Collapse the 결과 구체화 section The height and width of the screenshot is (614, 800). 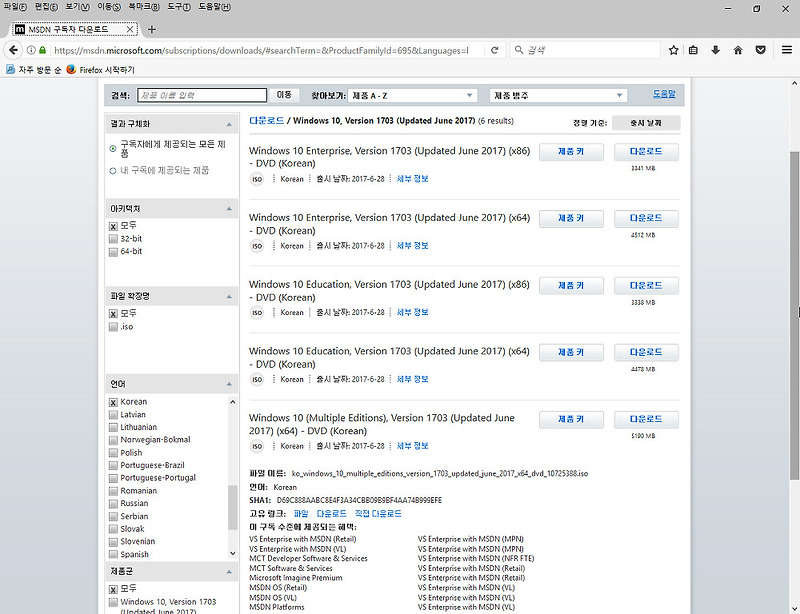[x=229, y=125]
